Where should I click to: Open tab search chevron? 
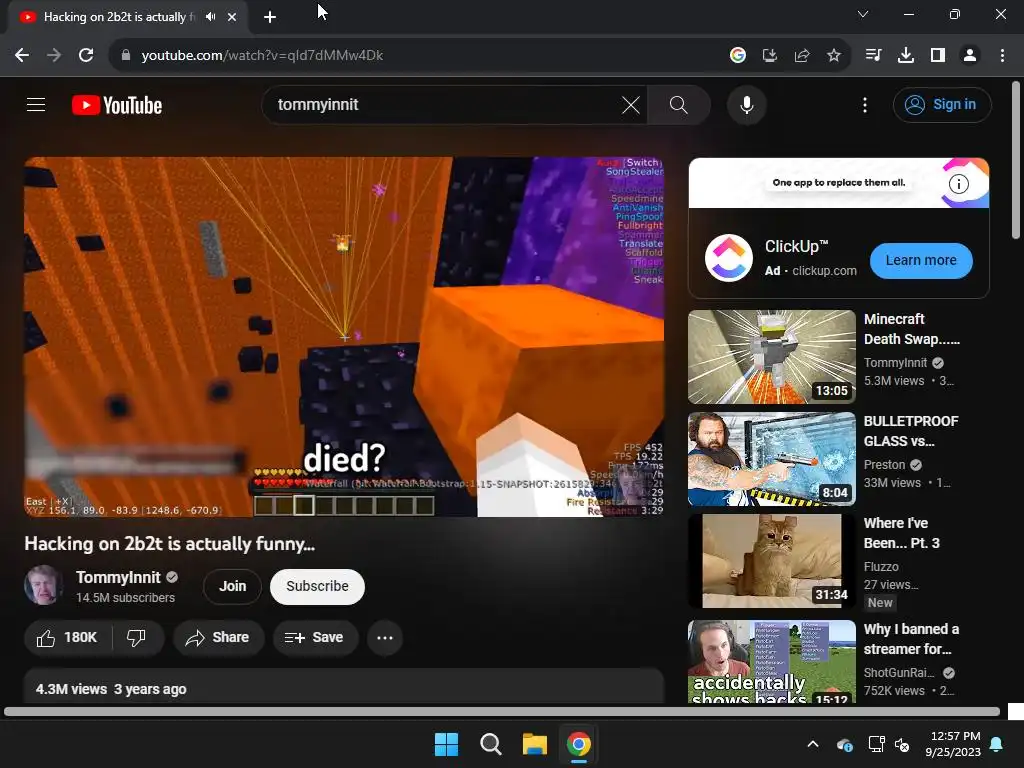coord(863,14)
